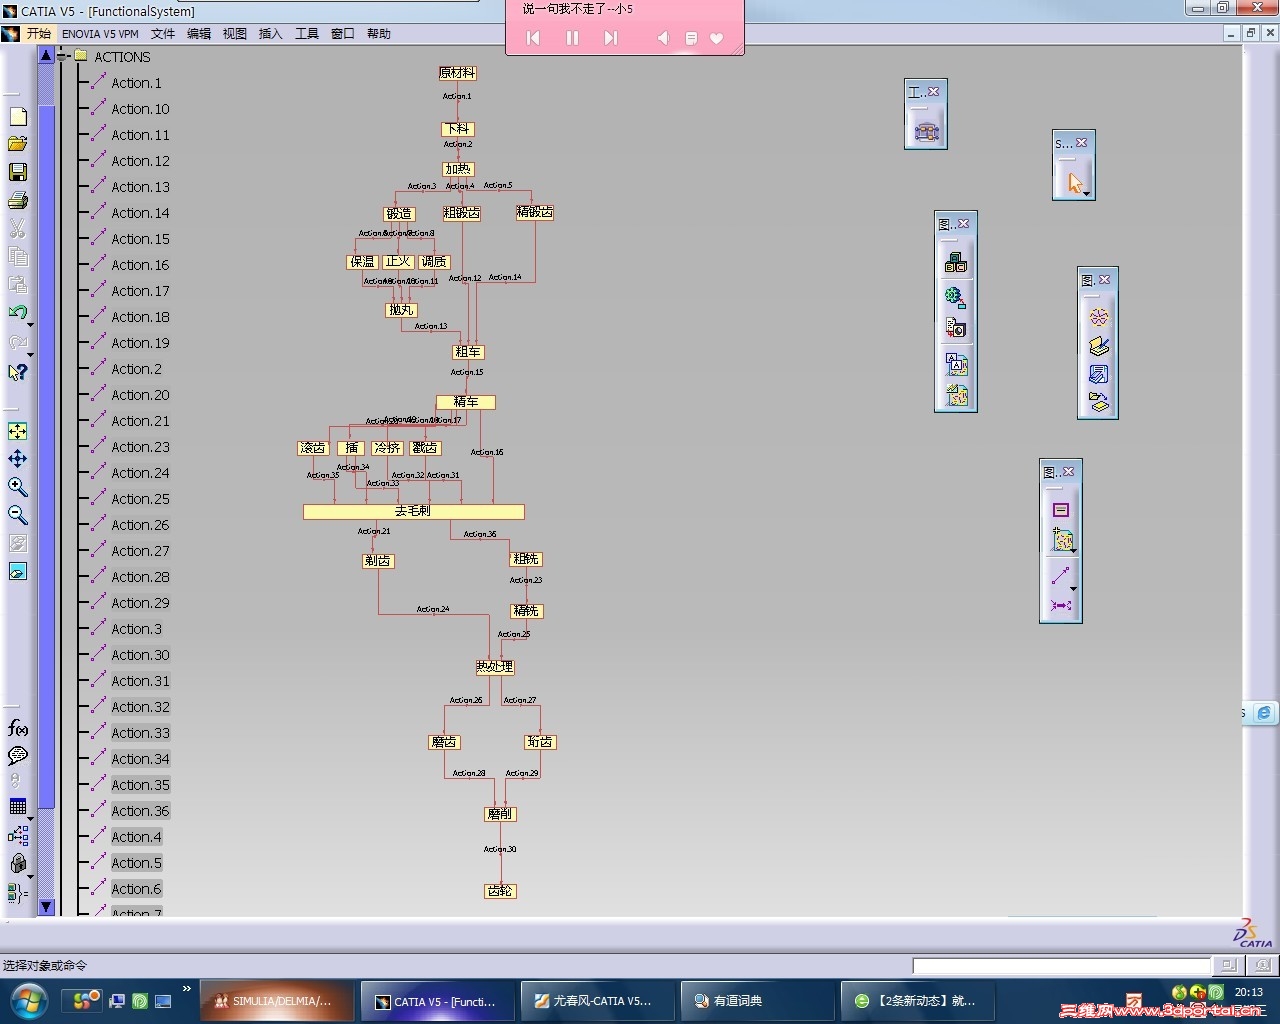1280x1024 pixels.
Task: Click the tree scrollbar down arrow
Action: click(46, 907)
